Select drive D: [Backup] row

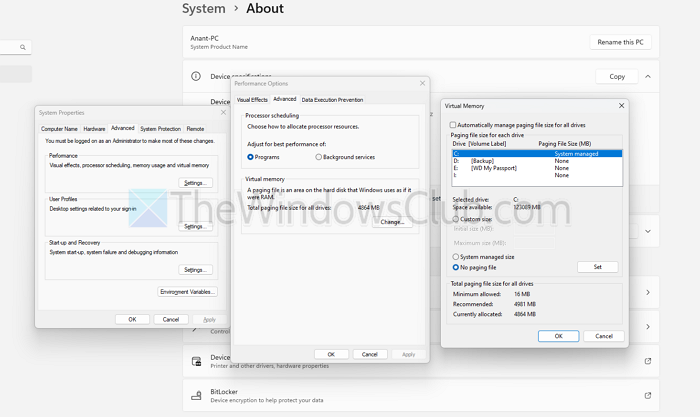point(537,161)
